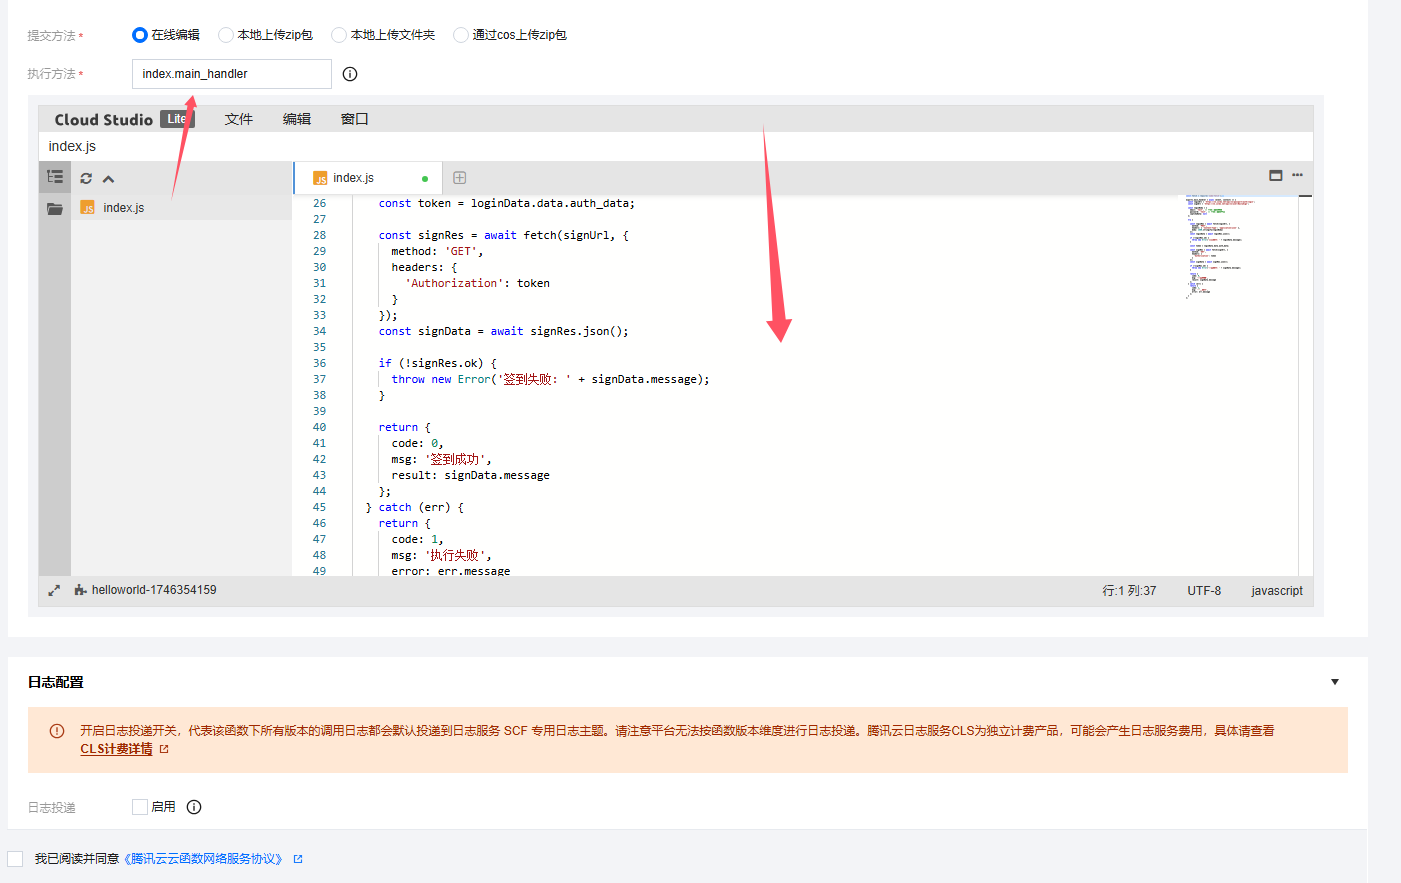
Task: Choose the 通过cos上传zip包 submission method
Action: (x=461, y=35)
